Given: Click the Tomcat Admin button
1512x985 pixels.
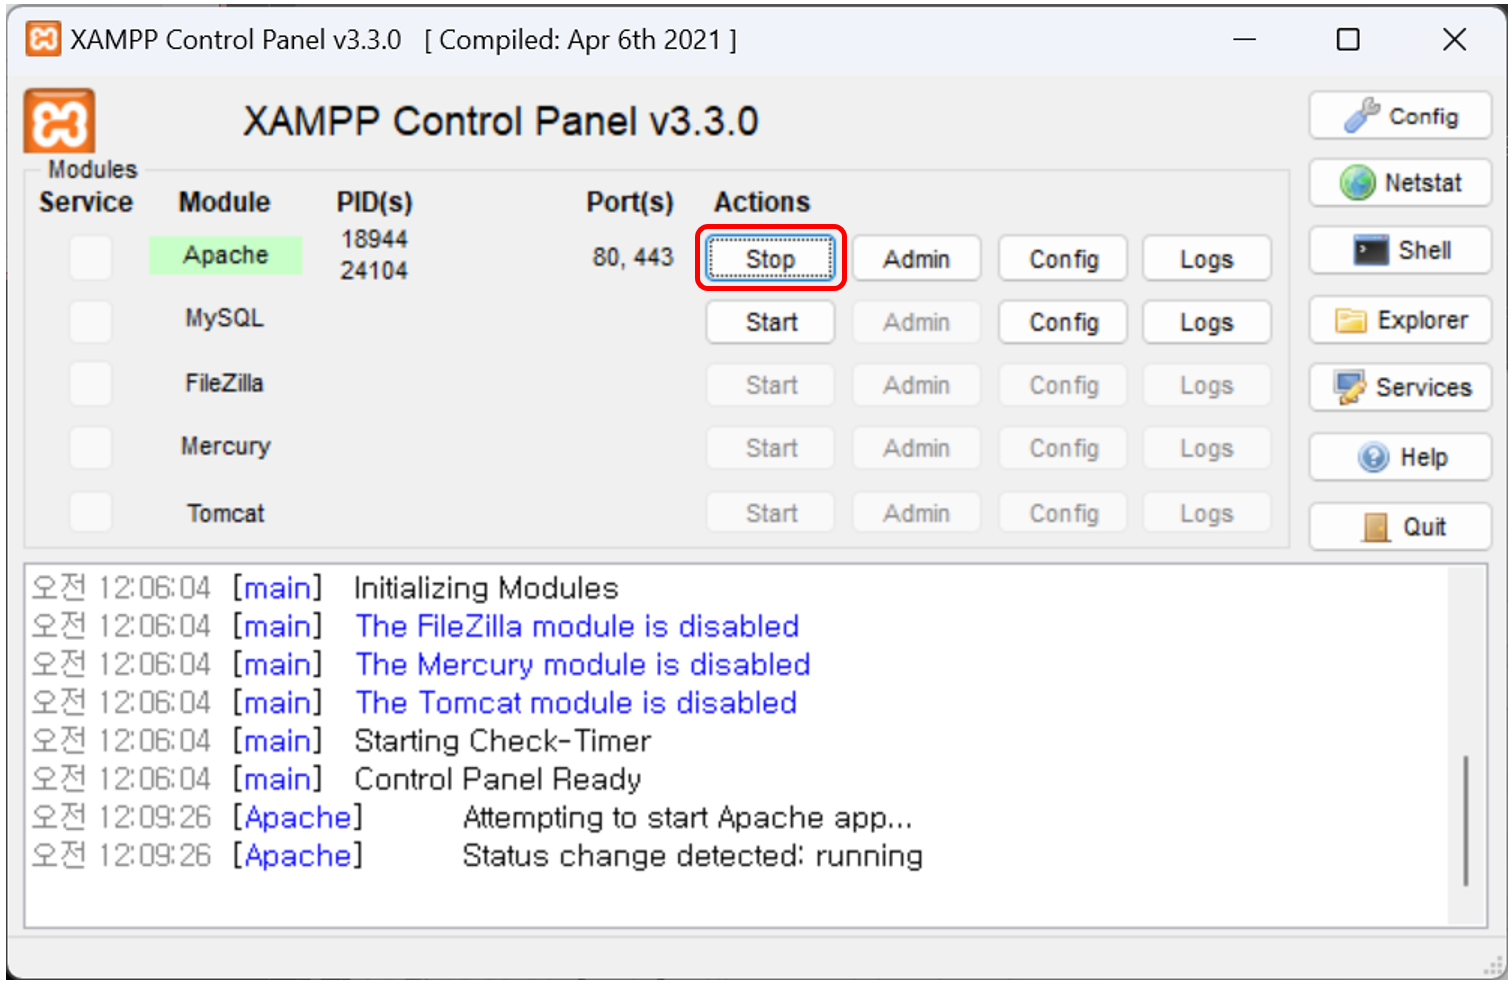Looking at the screenshot, I should 916,513.
